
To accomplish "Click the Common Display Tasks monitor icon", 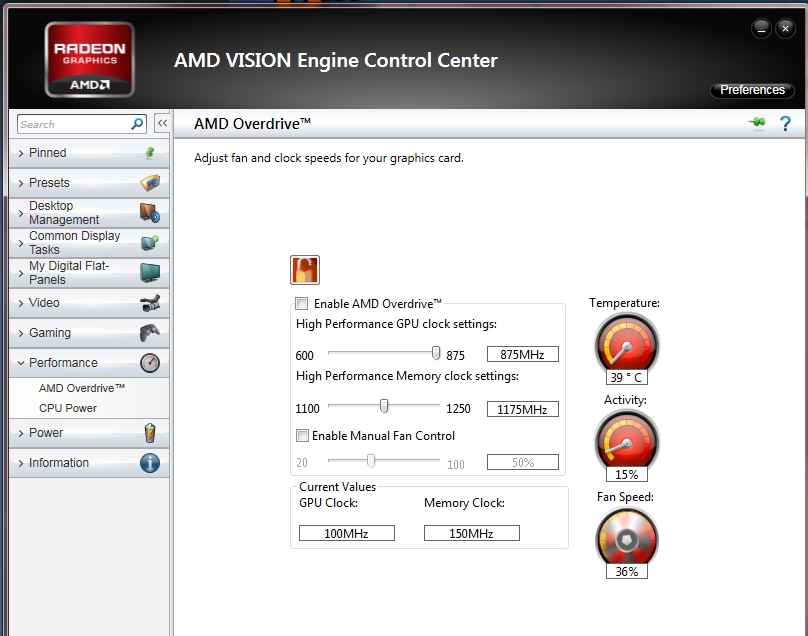I will pos(150,242).
